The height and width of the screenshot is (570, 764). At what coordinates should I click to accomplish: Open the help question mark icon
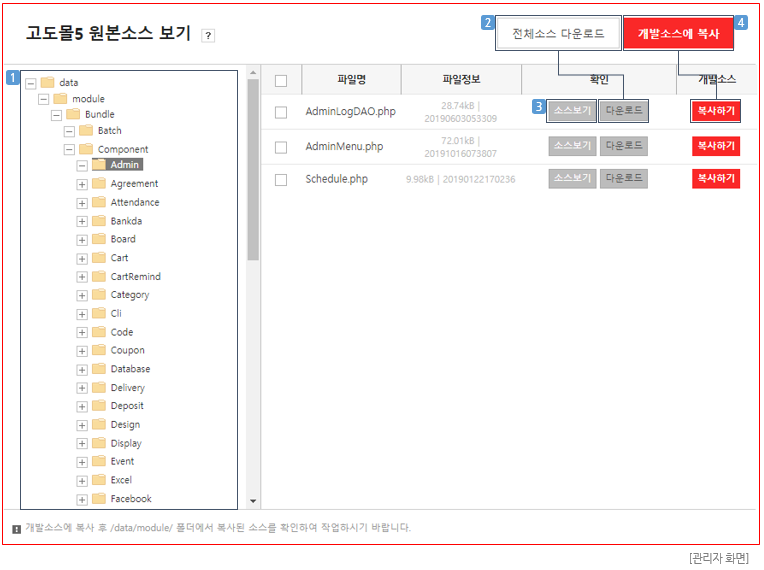pyautogui.click(x=208, y=36)
